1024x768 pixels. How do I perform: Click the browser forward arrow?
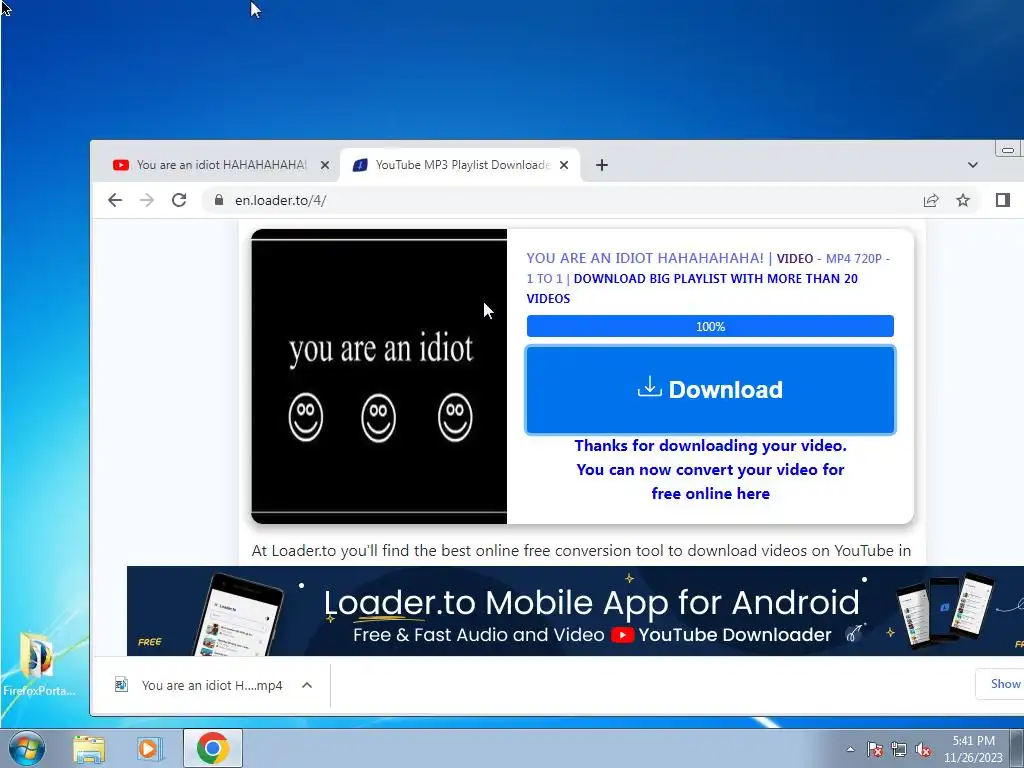tap(147, 200)
